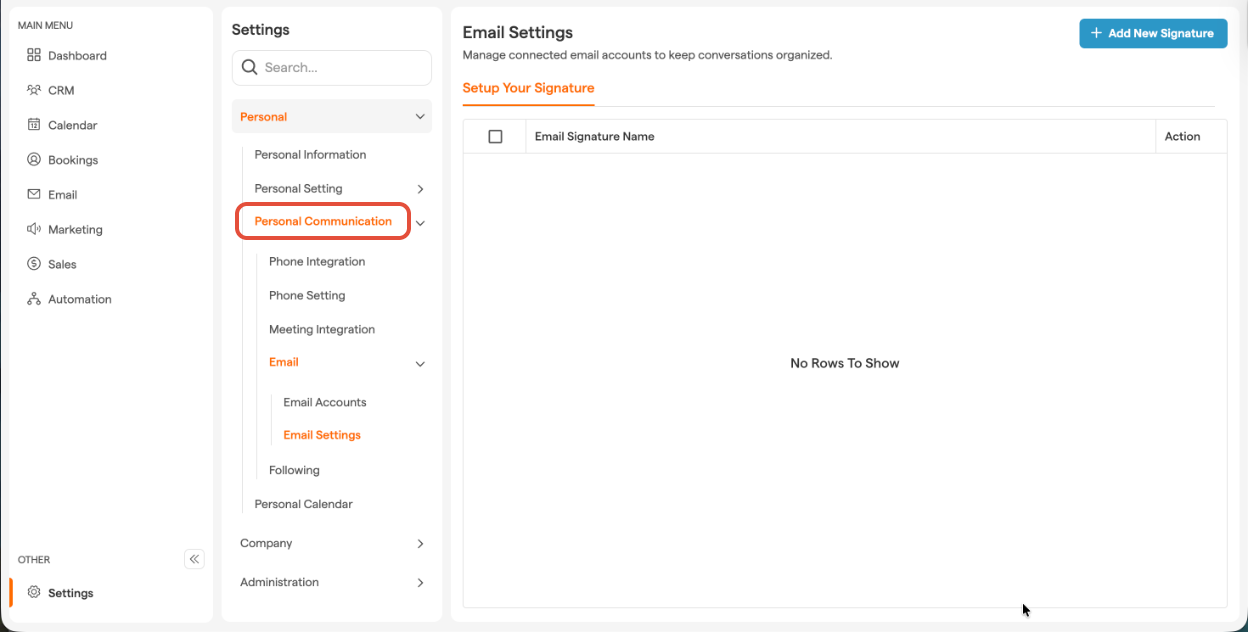1248x632 pixels.
Task: Click the Bookings person icon
Action: click(x=34, y=160)
